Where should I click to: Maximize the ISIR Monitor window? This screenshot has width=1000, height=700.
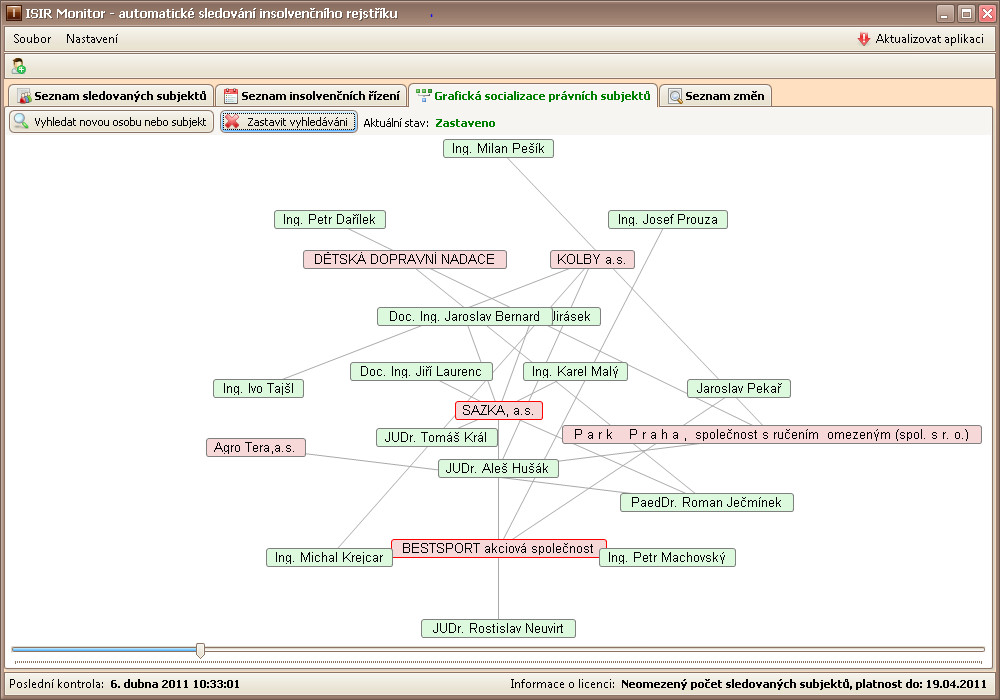(966, 13)
